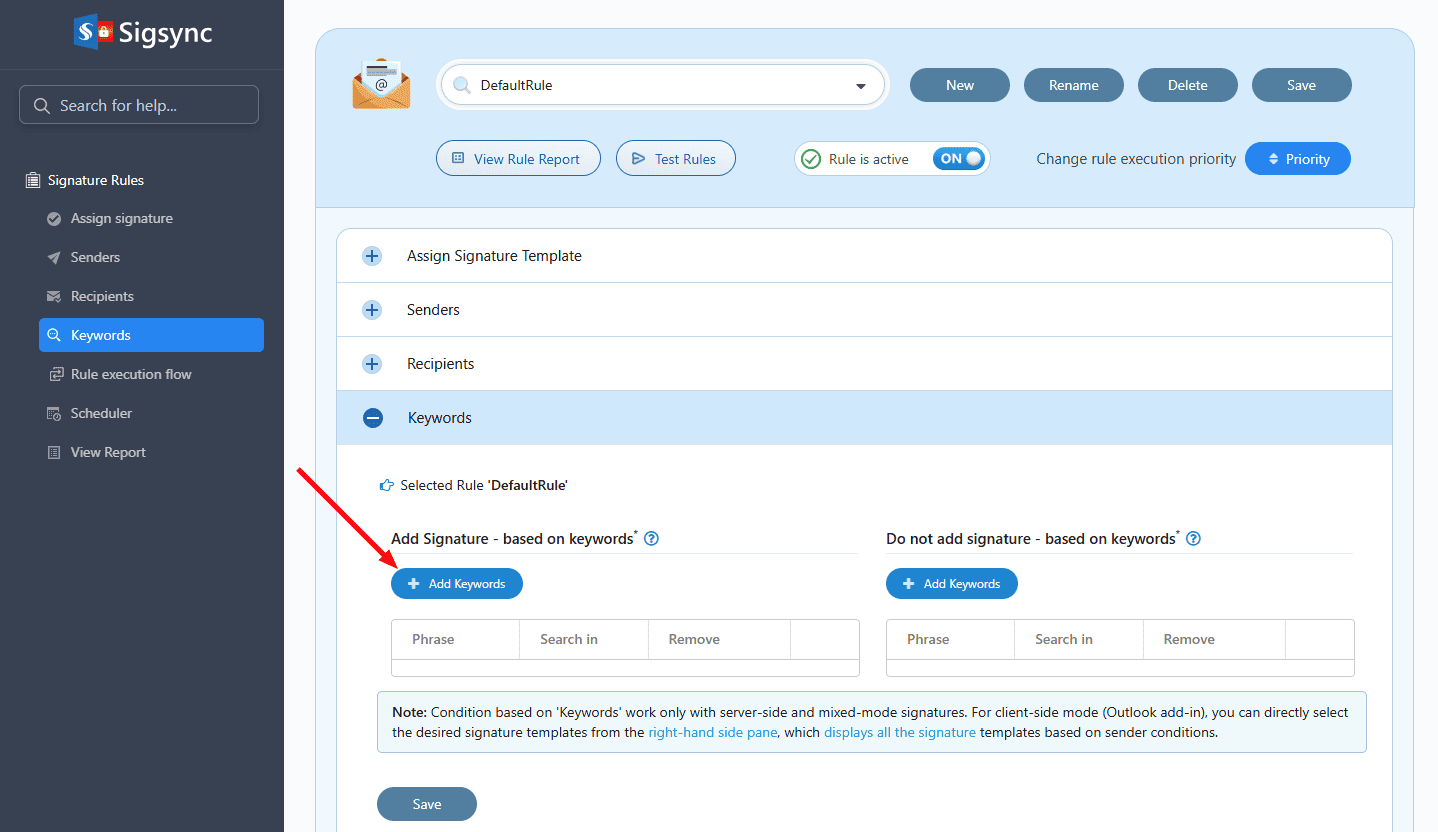The image size is (1438, 832).
Task: Click the right-hand side pane link
Action: coord(712,732)
